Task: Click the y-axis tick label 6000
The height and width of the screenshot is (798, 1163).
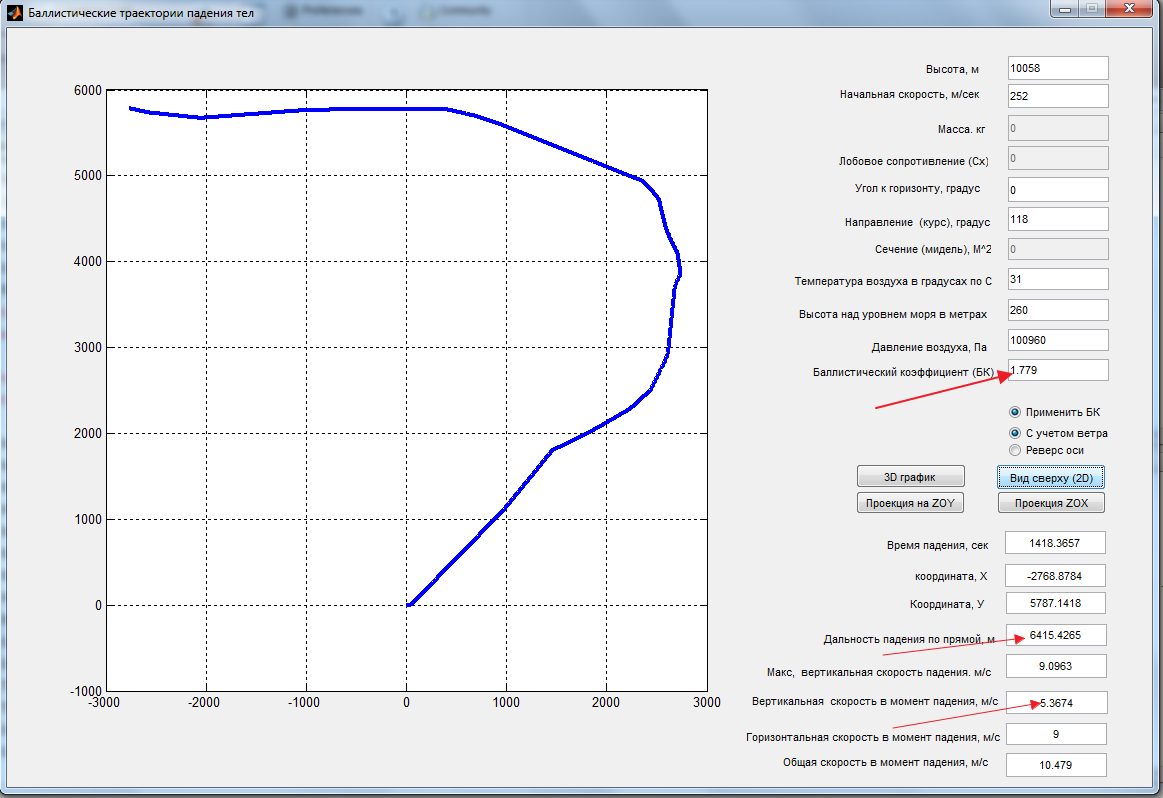Action: 88,90
